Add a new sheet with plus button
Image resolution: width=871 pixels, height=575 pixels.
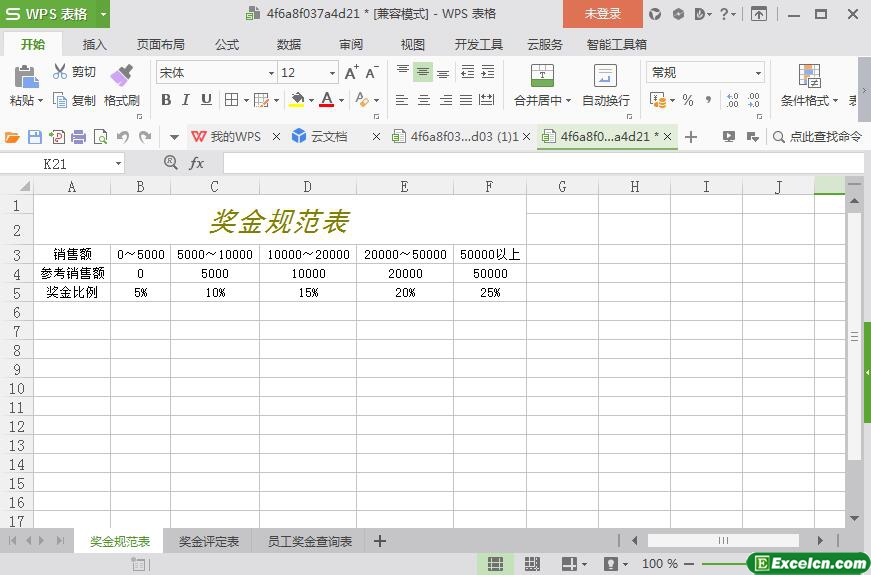pos(380,542)
